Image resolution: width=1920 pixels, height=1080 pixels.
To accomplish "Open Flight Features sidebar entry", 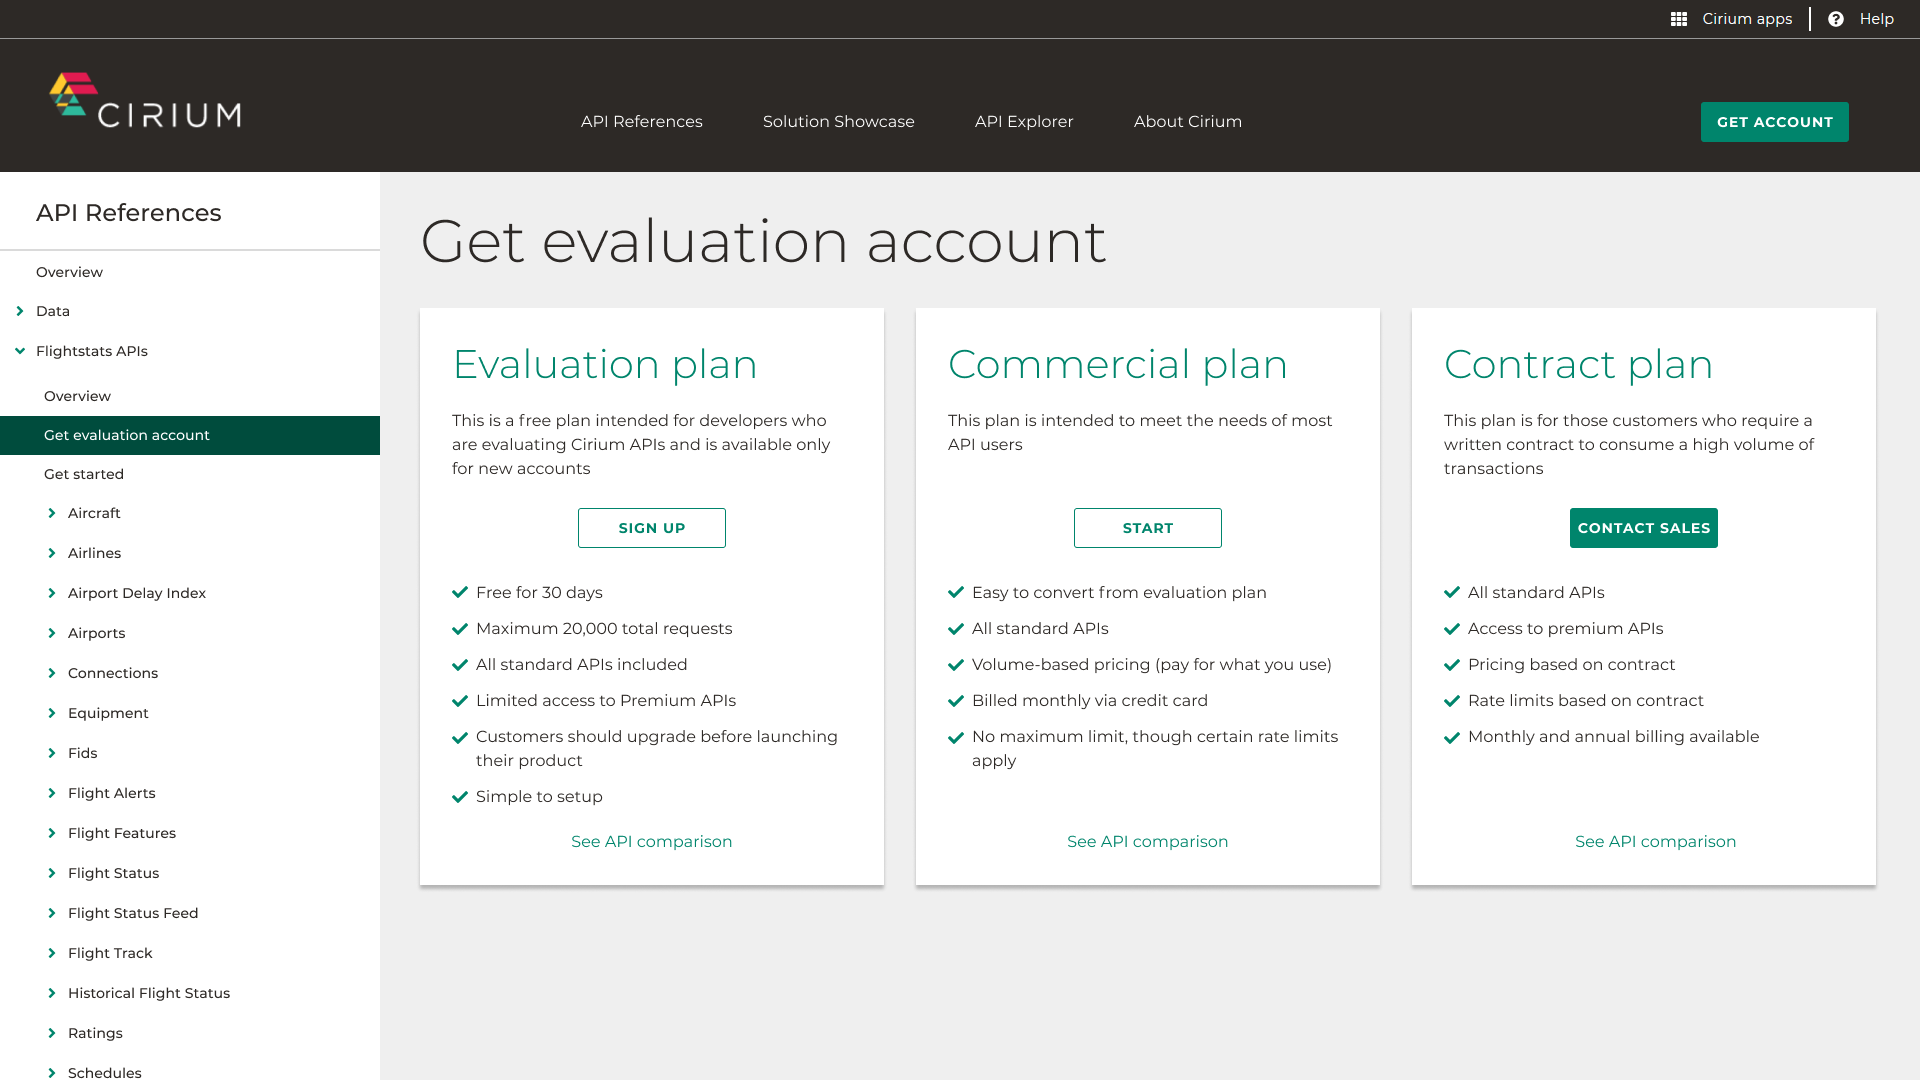I will coord(122,833).
